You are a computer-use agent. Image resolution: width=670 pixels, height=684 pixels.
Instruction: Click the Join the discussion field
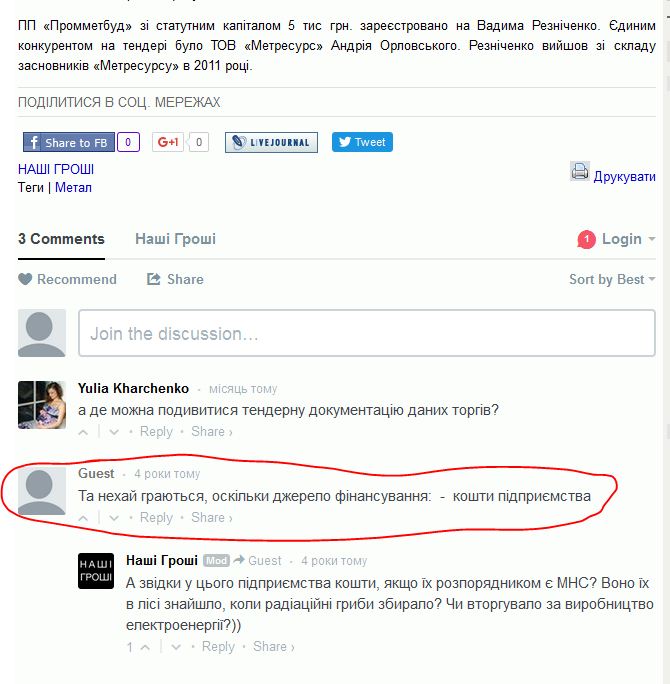pyautogui.click(x=367, y=333)
